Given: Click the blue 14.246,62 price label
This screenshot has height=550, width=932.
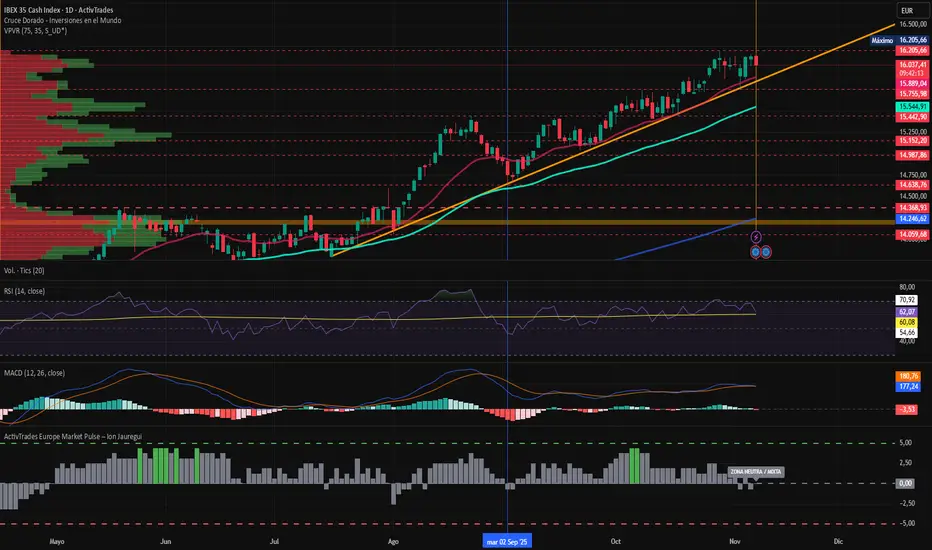Looking at the screenshot, I should pos(912,219).
